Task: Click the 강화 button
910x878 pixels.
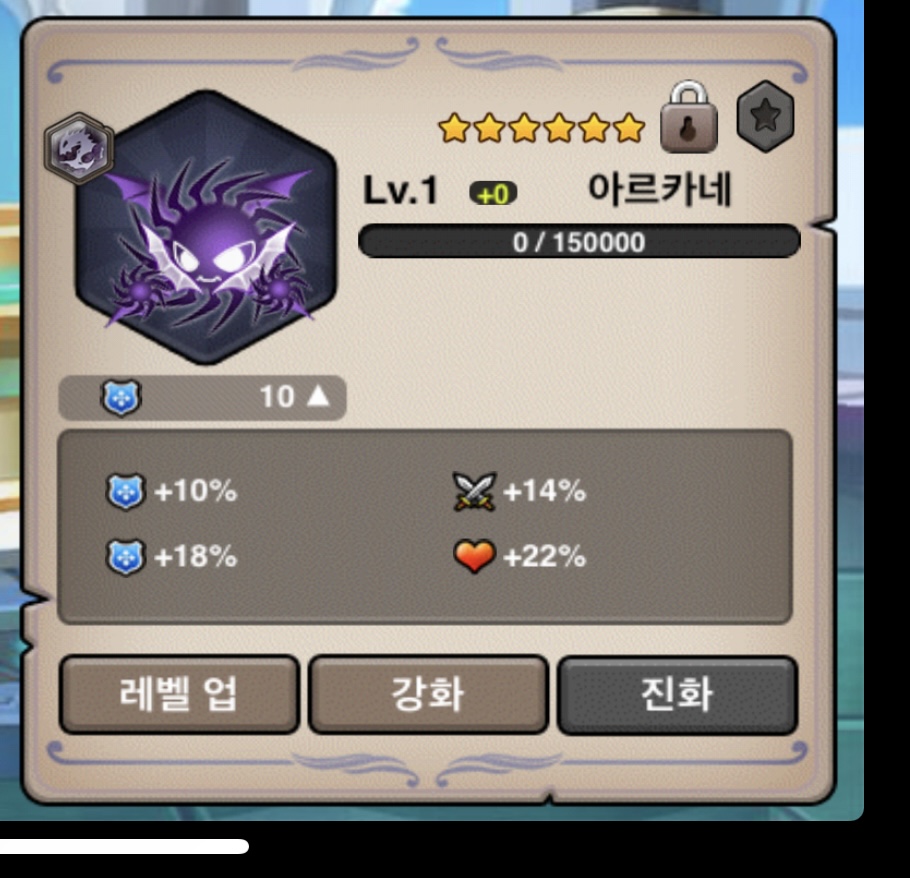Action: tap(428, 694)
